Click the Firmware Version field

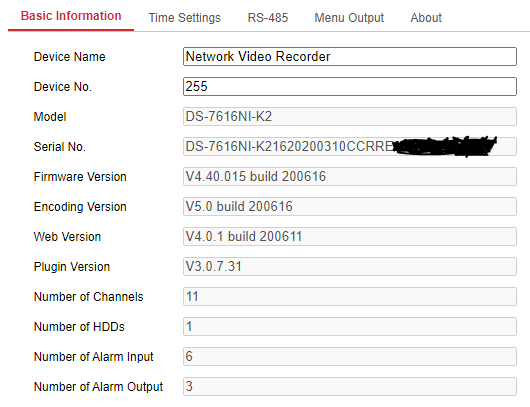tap(350, 176)
